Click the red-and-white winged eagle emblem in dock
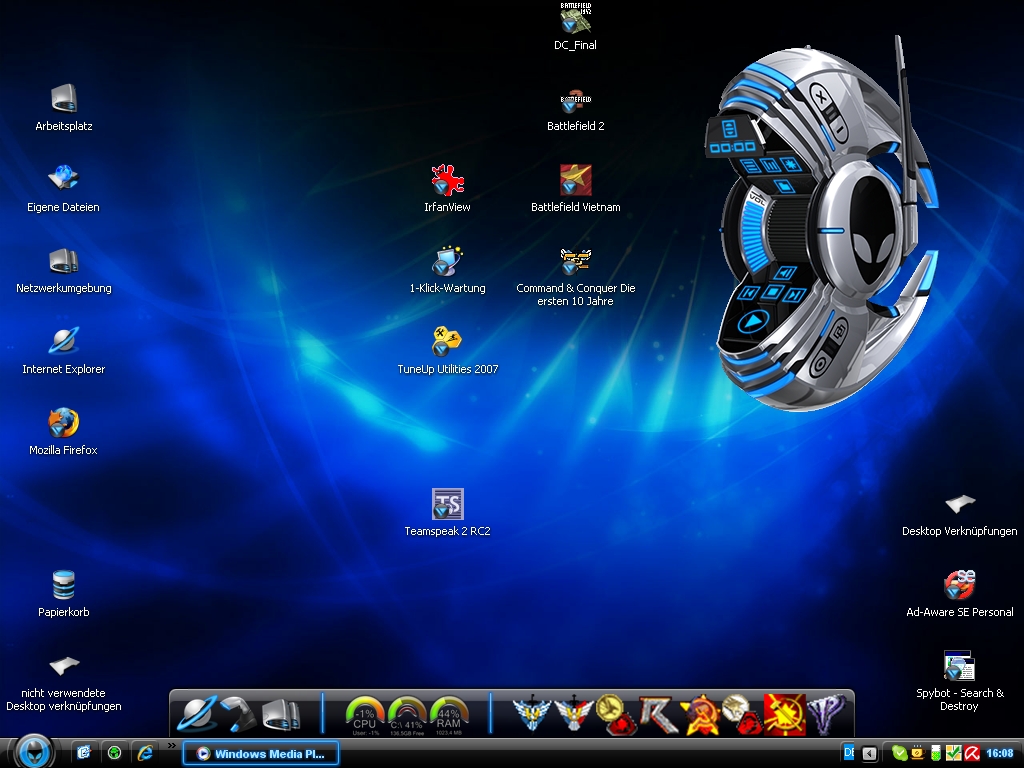The height and width of the screenshot is (768, 1024). (x=573, y=714)
